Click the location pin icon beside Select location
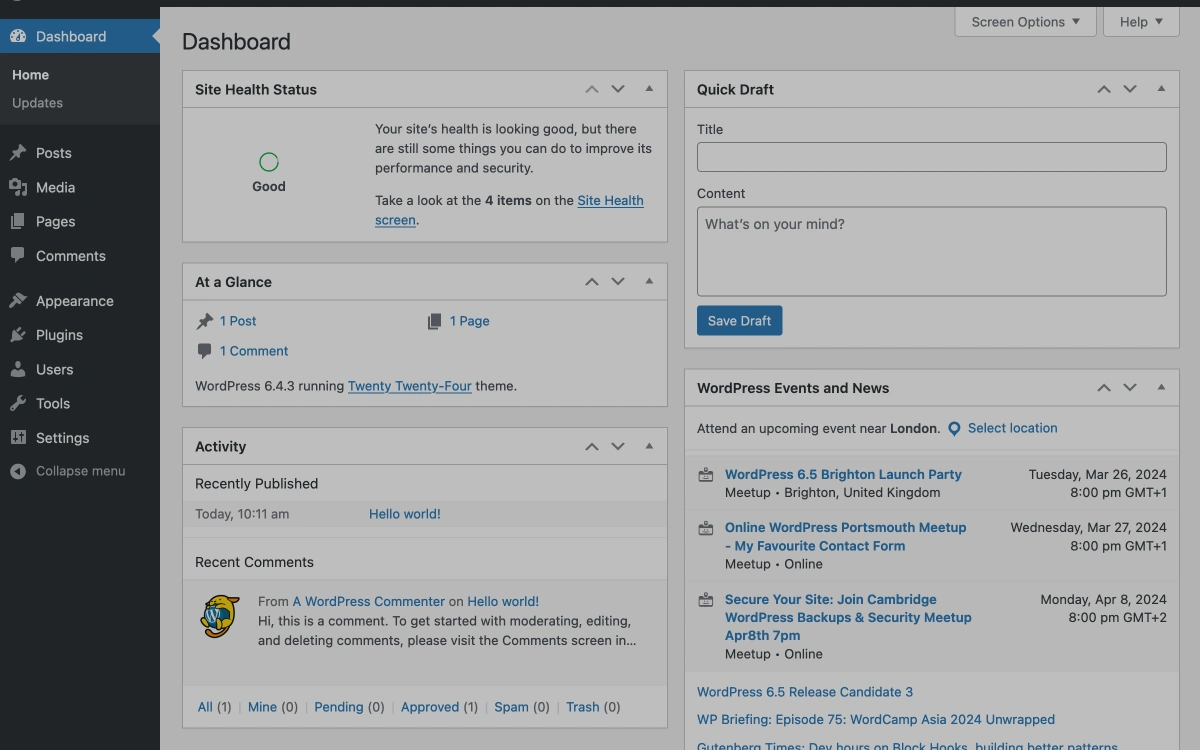Image resolution: width=1200 pixels, height=750 pixels. tap(953, 428)
